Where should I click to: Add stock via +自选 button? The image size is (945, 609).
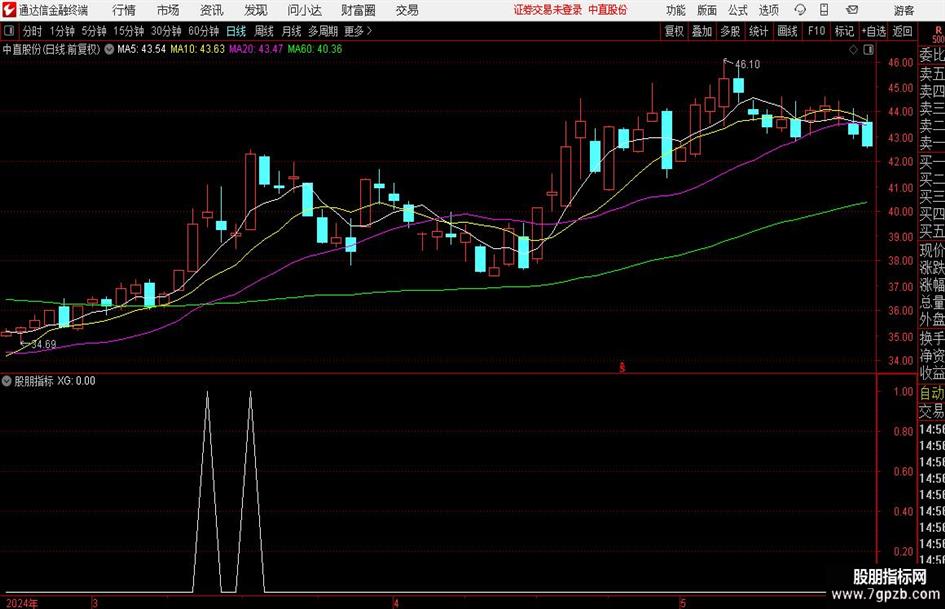tap(874, 31)
